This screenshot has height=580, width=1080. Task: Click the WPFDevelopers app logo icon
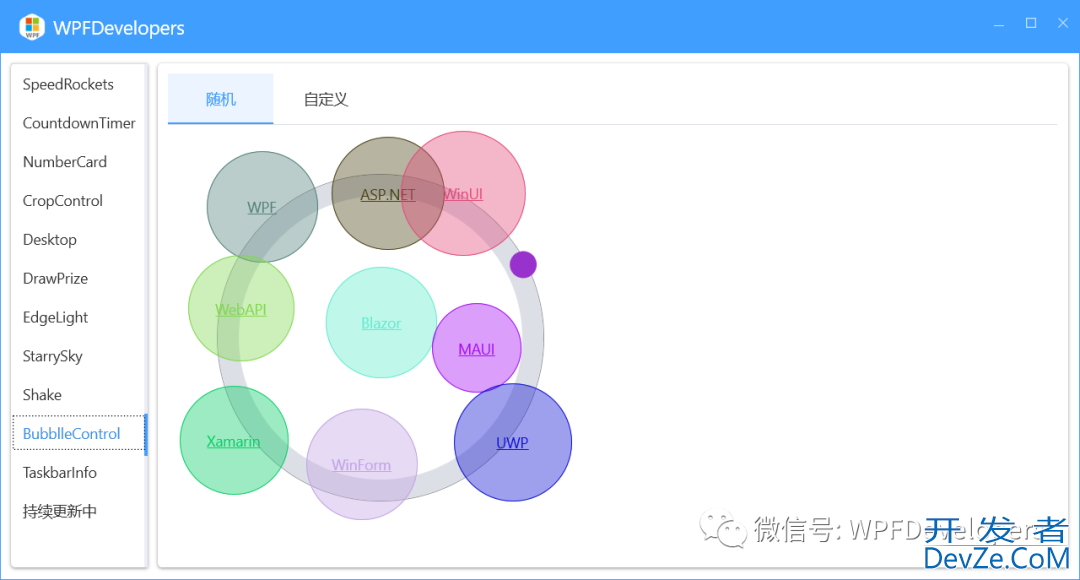tap(32, 28)
